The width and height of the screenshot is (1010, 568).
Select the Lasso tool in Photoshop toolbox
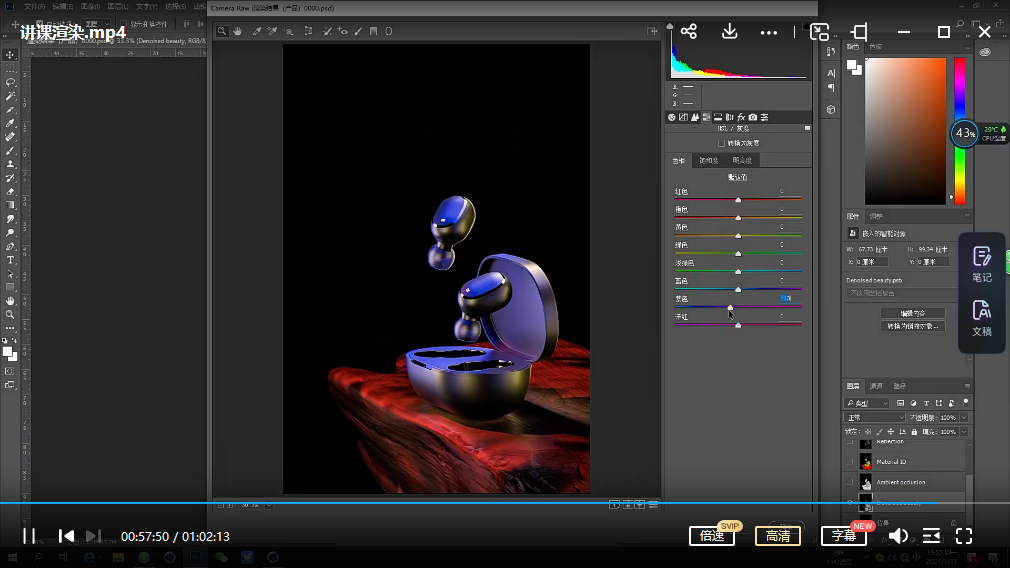click(10, 82)
